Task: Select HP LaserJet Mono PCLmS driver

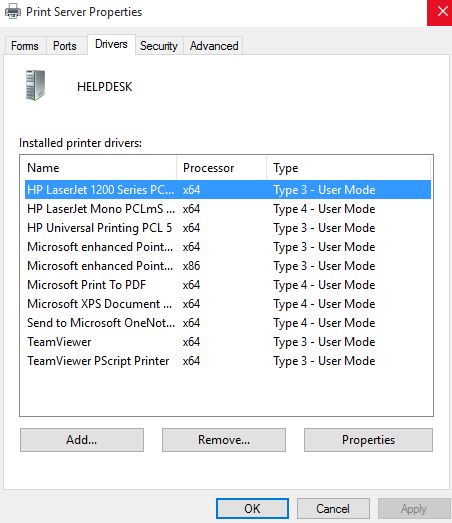Action: point(228,209)
